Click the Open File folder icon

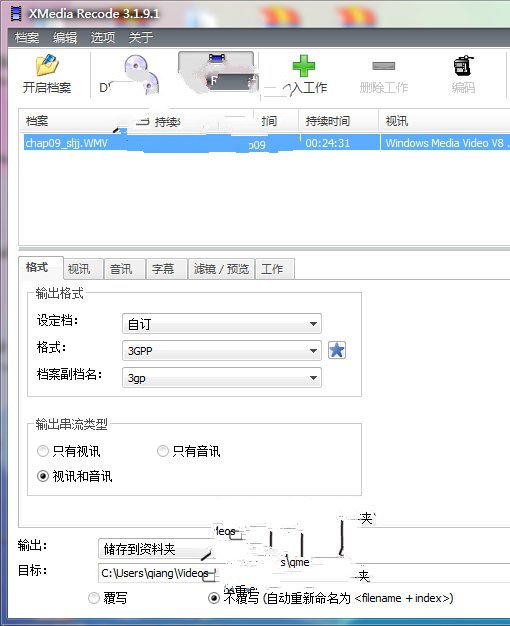[x=47, y=65]
